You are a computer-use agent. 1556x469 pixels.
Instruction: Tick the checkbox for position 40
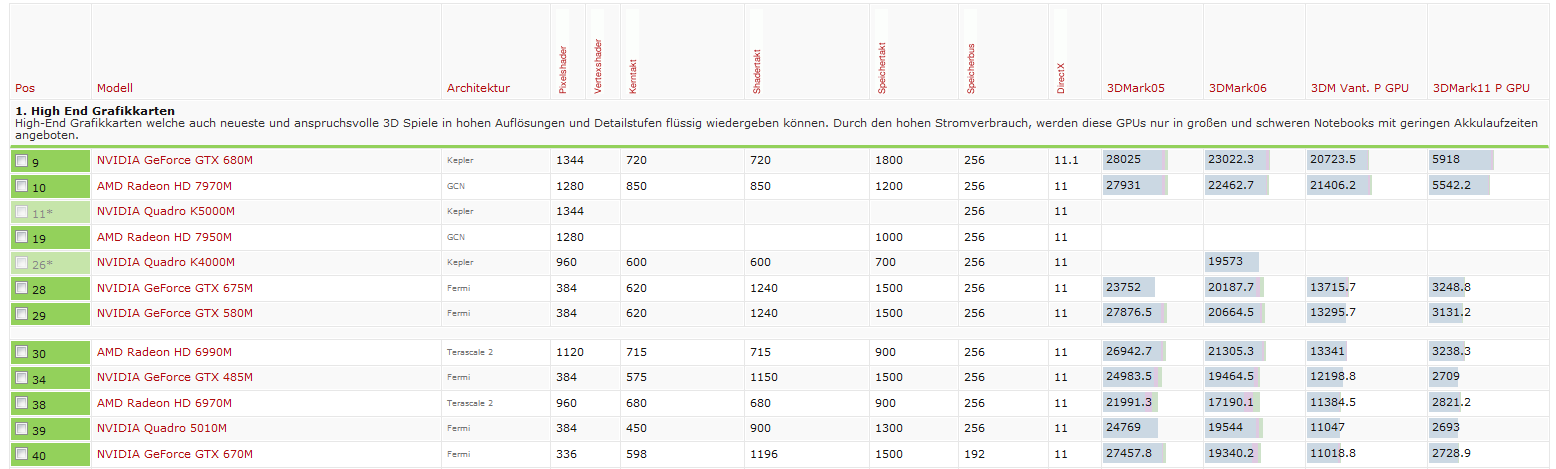pos(22,455)
